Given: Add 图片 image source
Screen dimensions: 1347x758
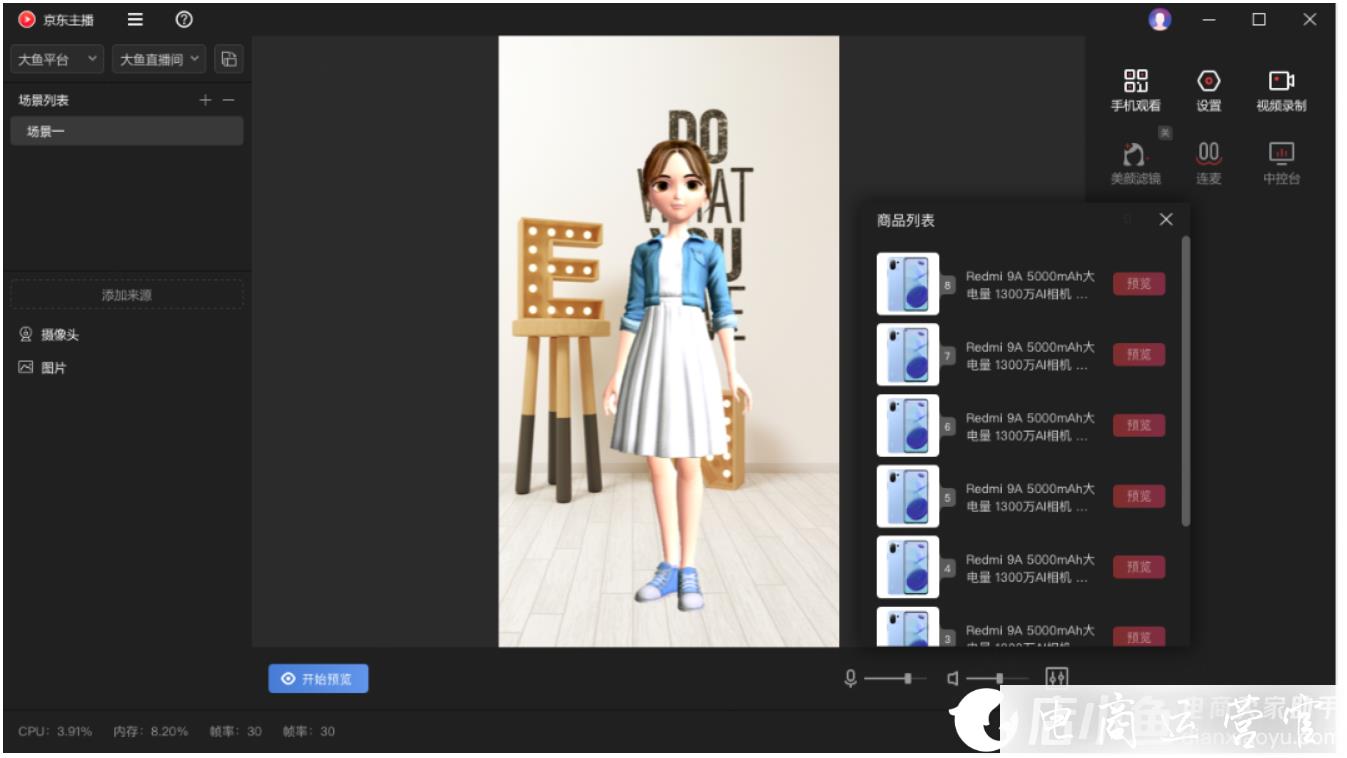Looking at the screenshot, I should coord(43,368).
